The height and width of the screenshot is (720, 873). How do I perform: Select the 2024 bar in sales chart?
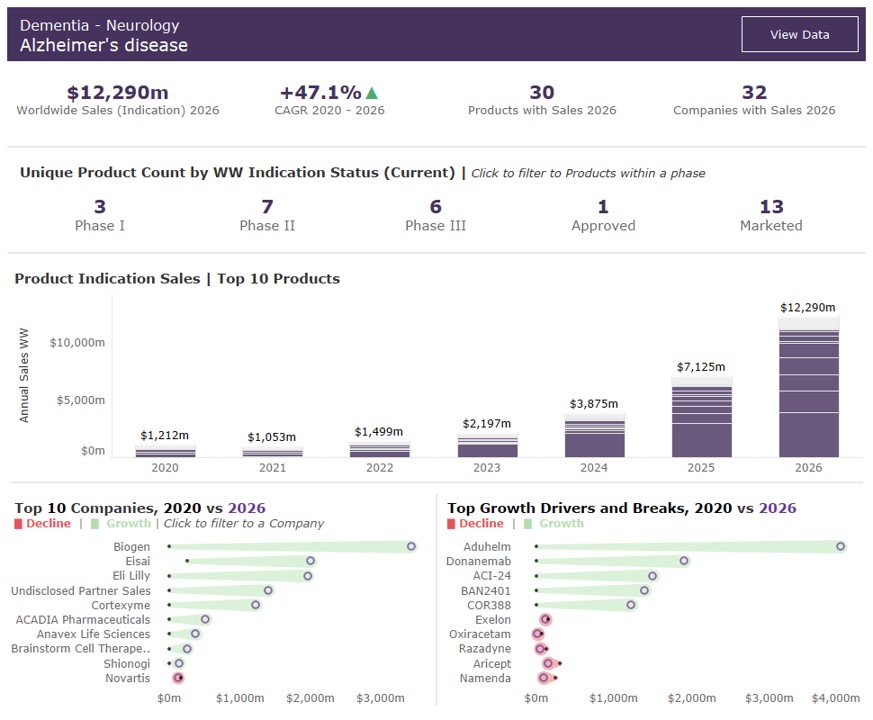(x=594, y=438)
